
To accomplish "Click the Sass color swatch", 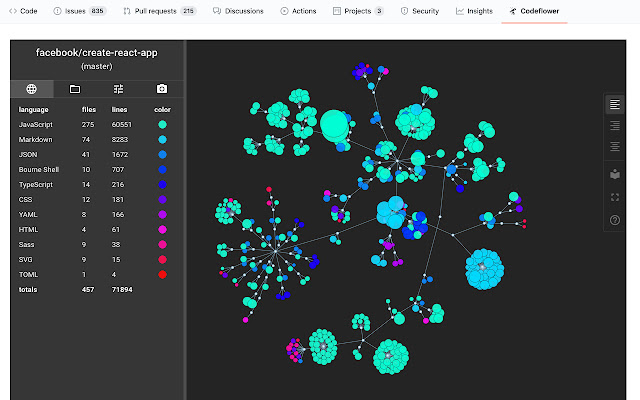I will click(x=162, y=244).
